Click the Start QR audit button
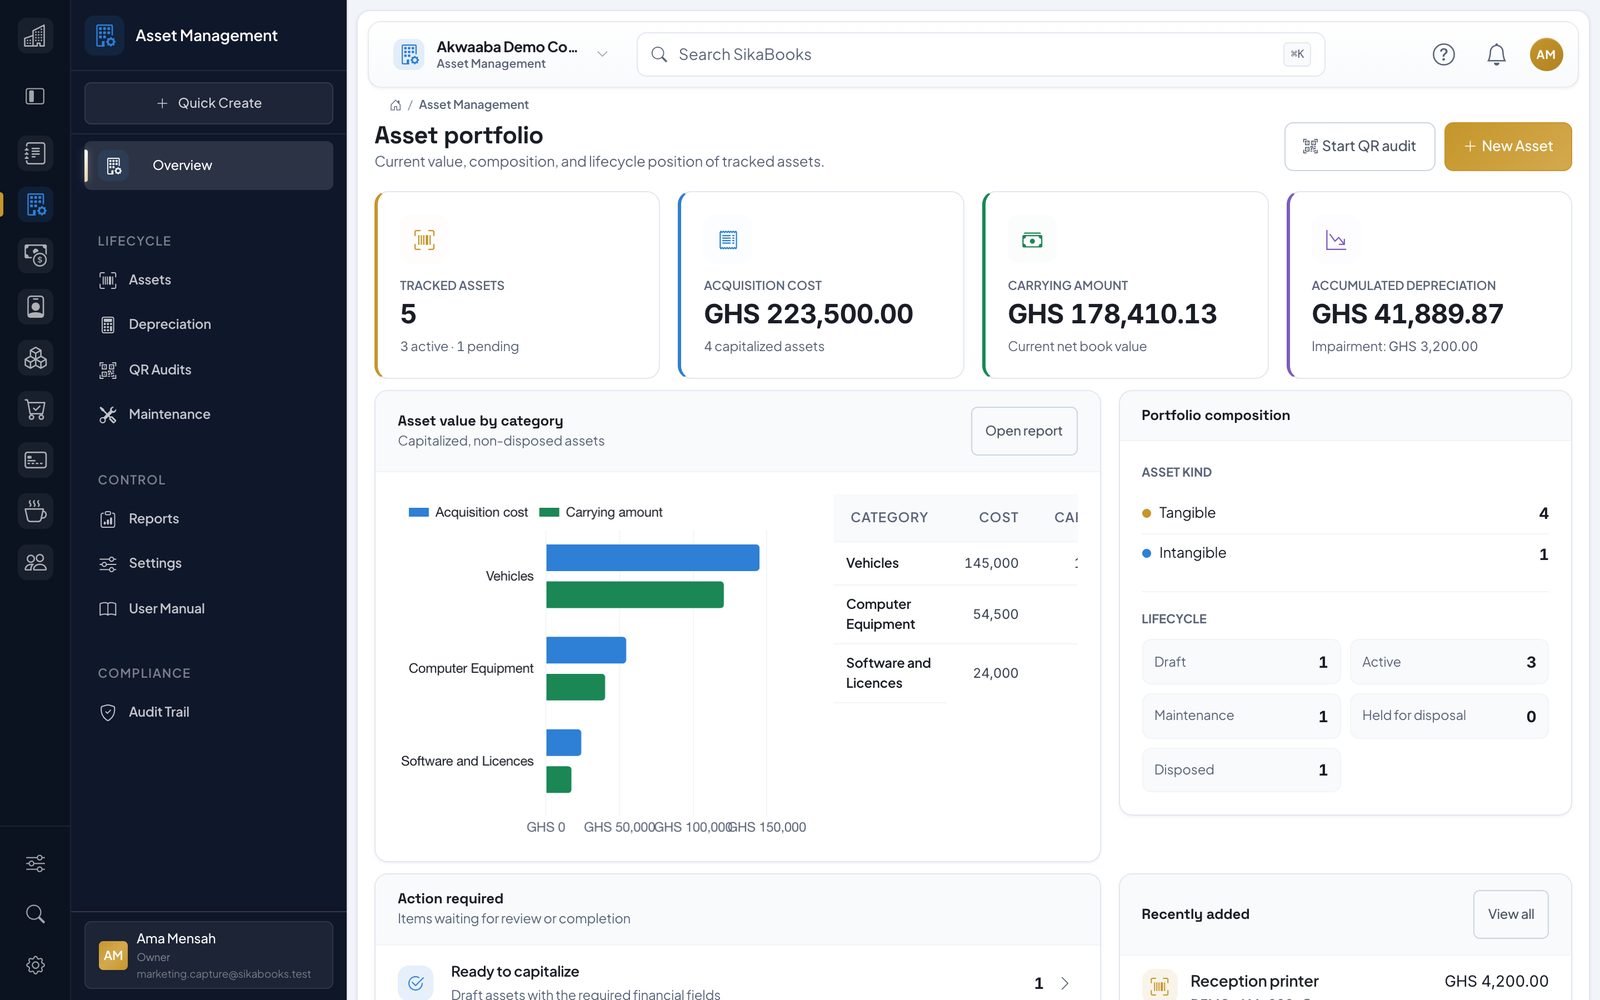The width and height of the screenshot is (1600, 1000). tap(1360, 147)
